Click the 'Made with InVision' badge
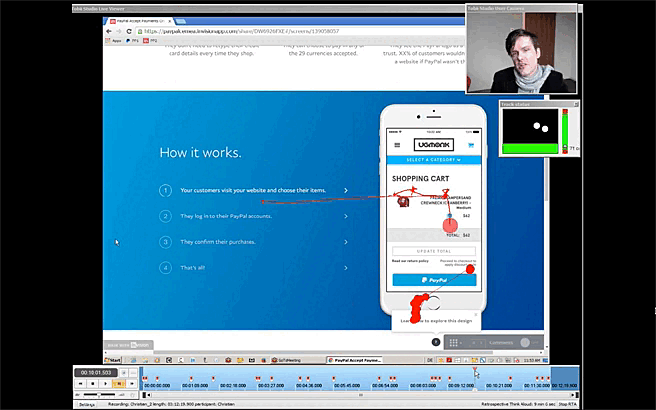Screen dimensions: 656x410 click(129, 345)
